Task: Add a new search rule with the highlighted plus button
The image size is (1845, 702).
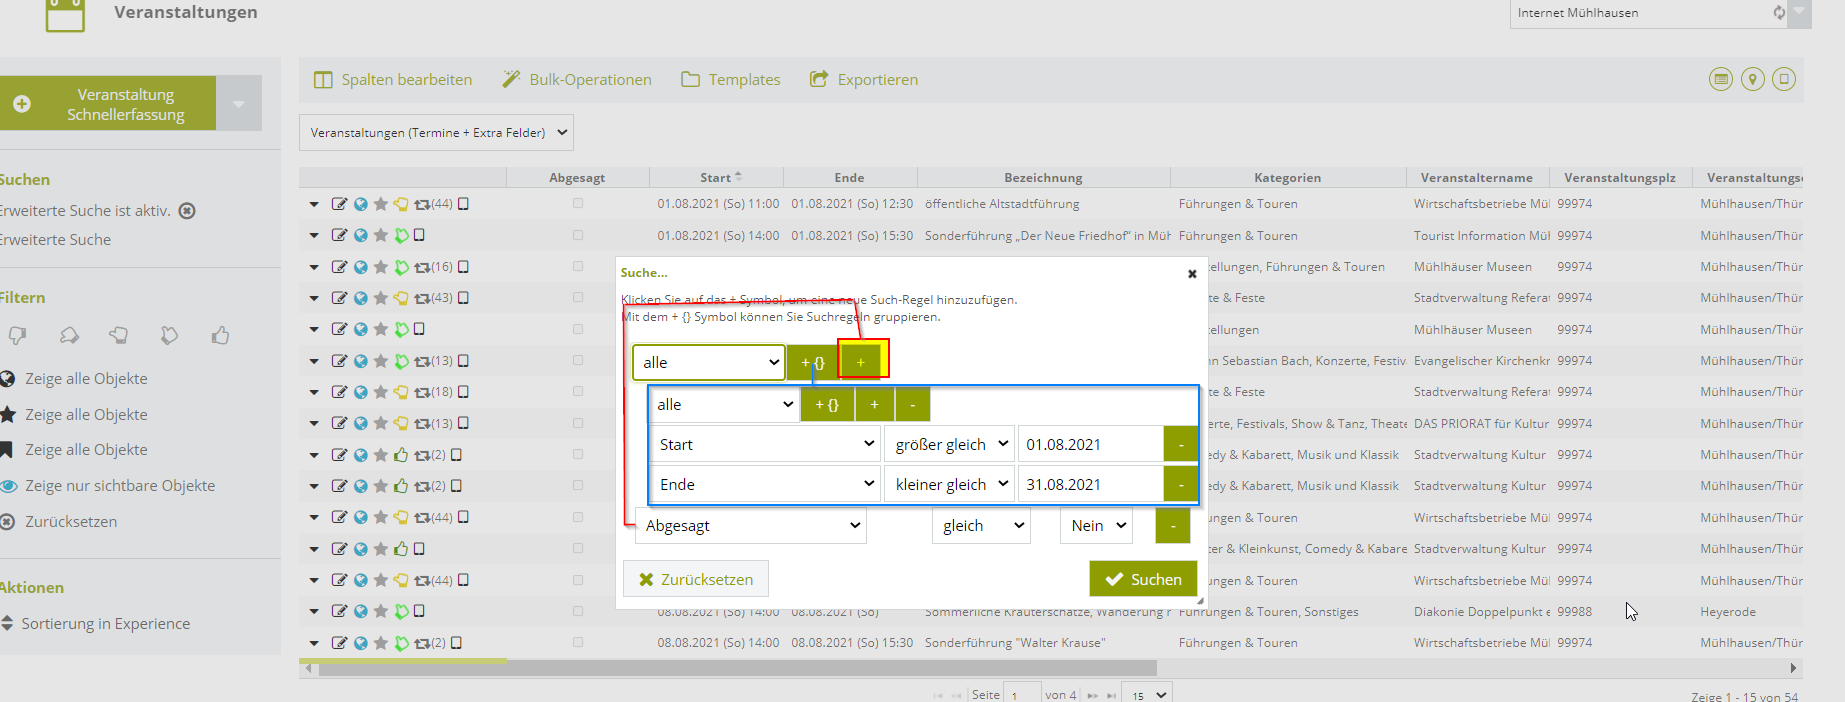Action: tap(860, 362)
